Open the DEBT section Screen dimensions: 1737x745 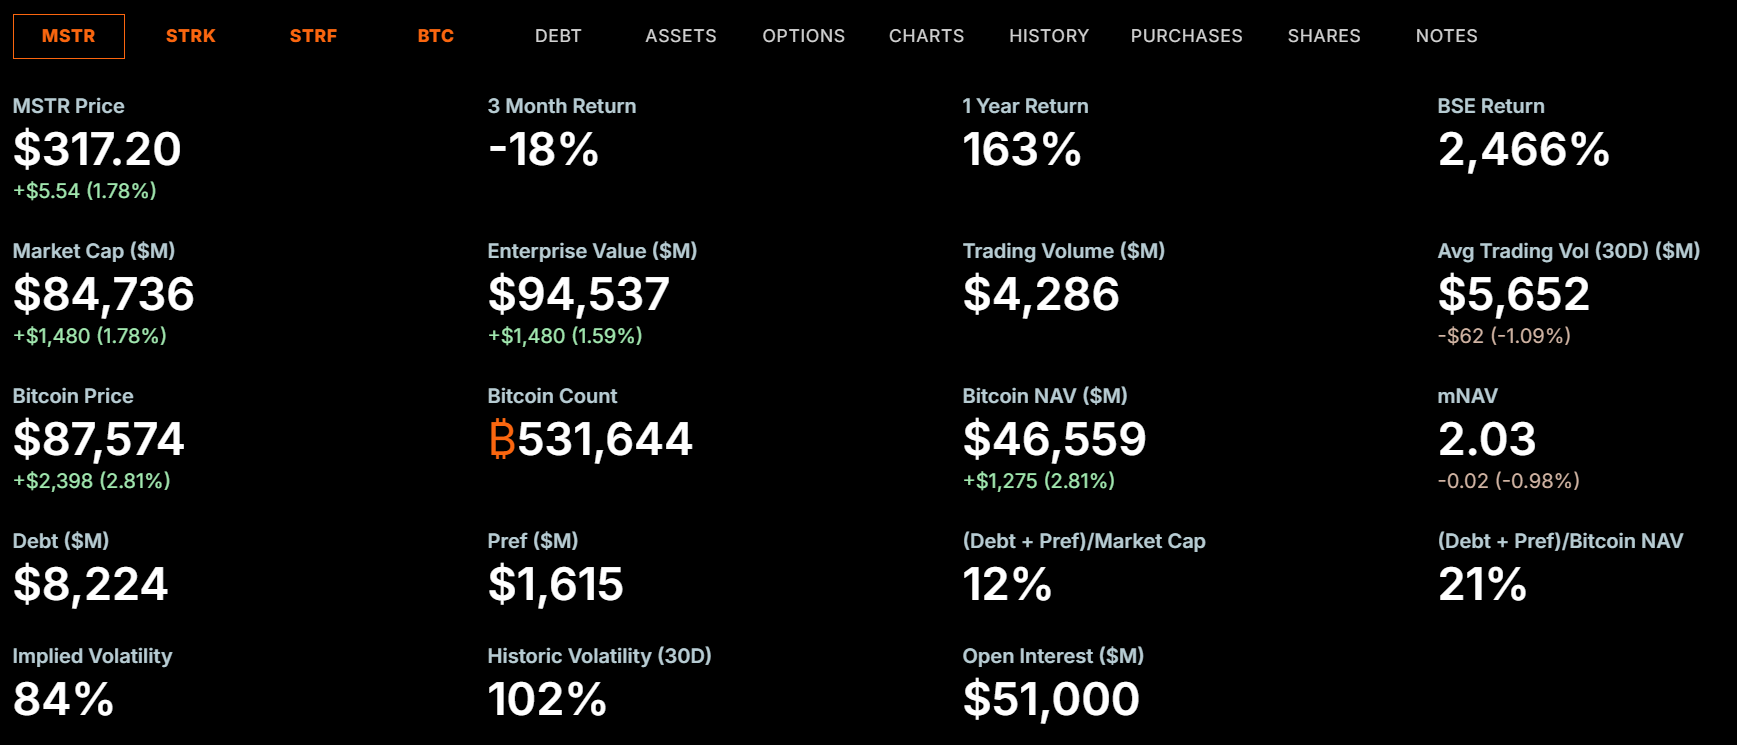[x=558, y=35]
